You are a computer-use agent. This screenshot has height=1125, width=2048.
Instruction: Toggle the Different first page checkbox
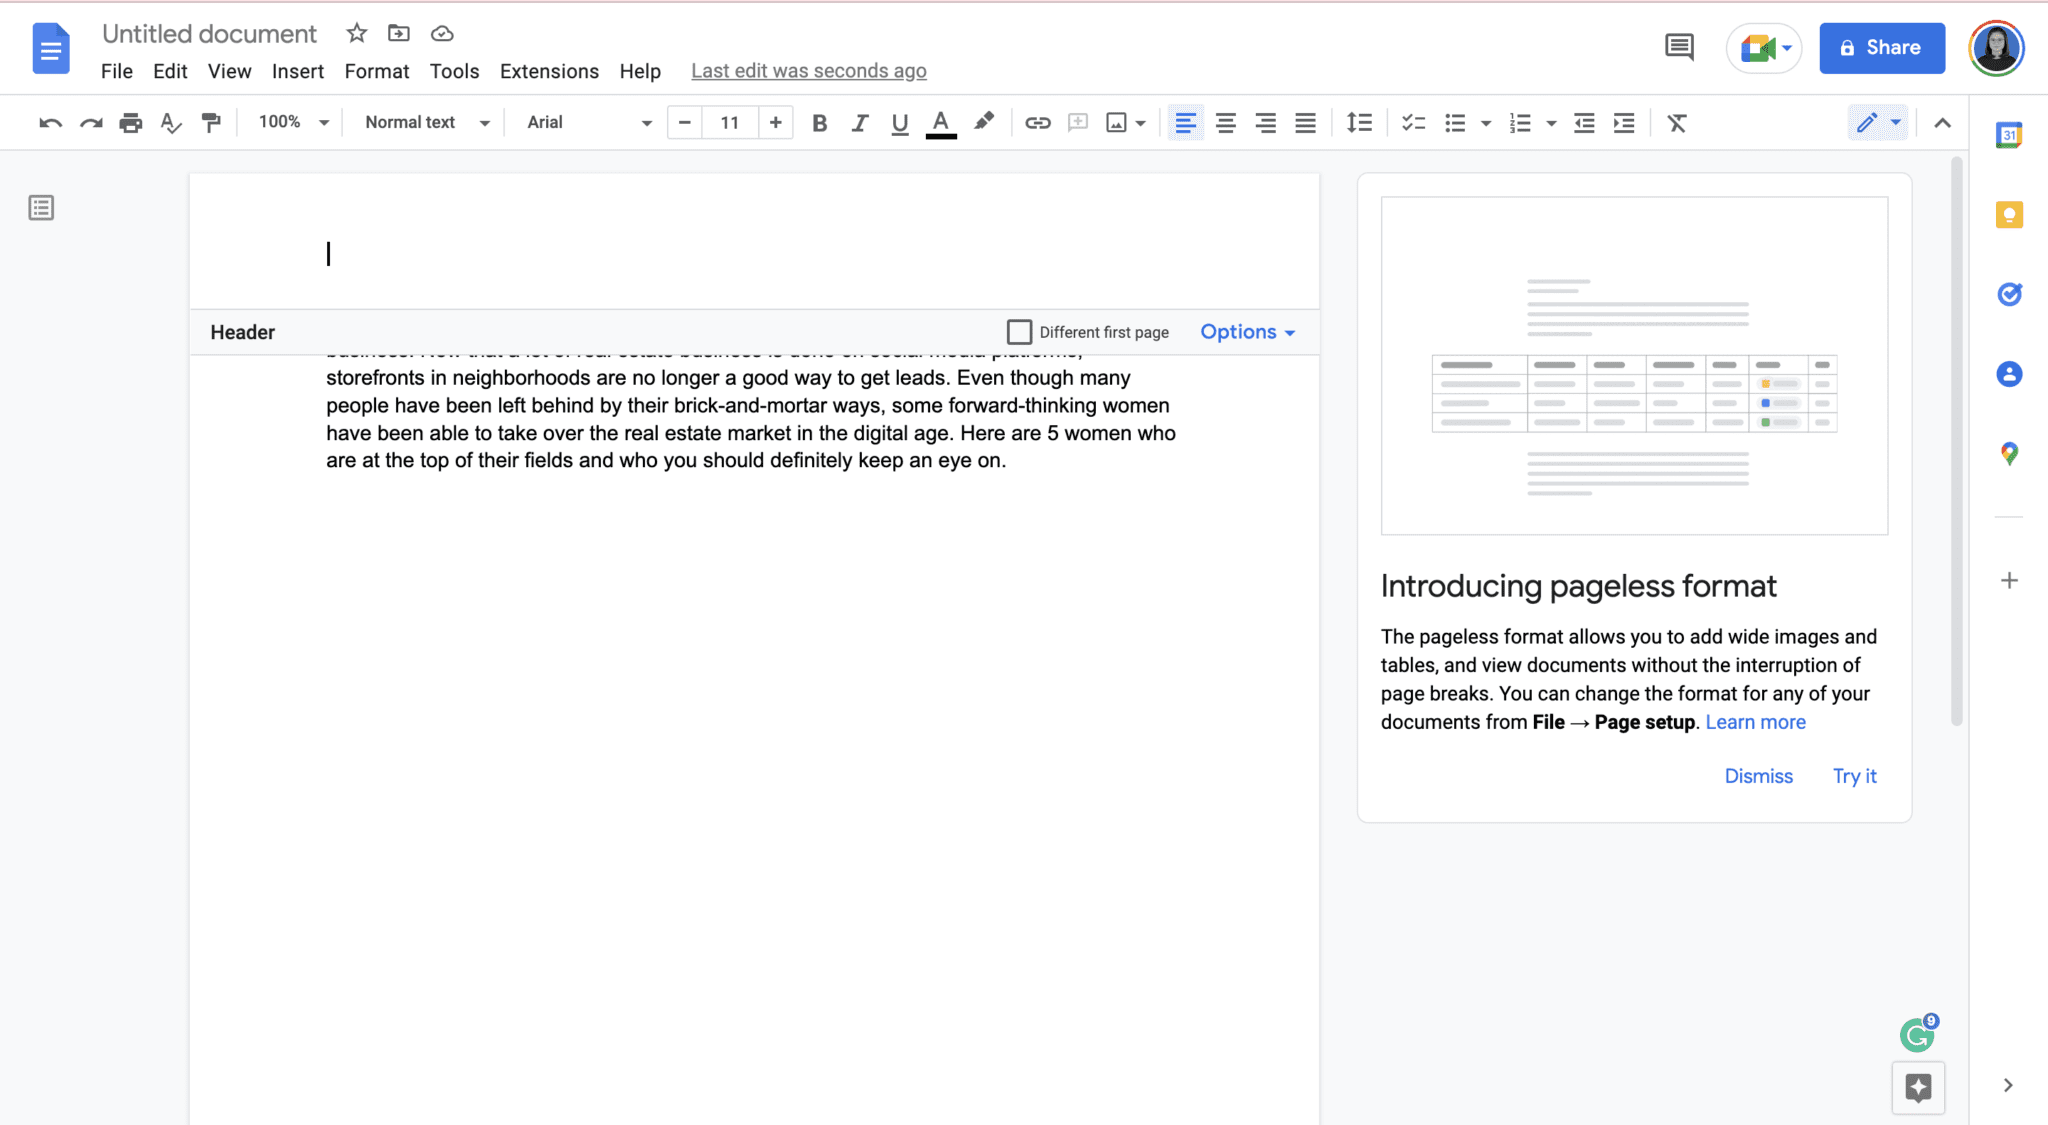coord(1019,331)
